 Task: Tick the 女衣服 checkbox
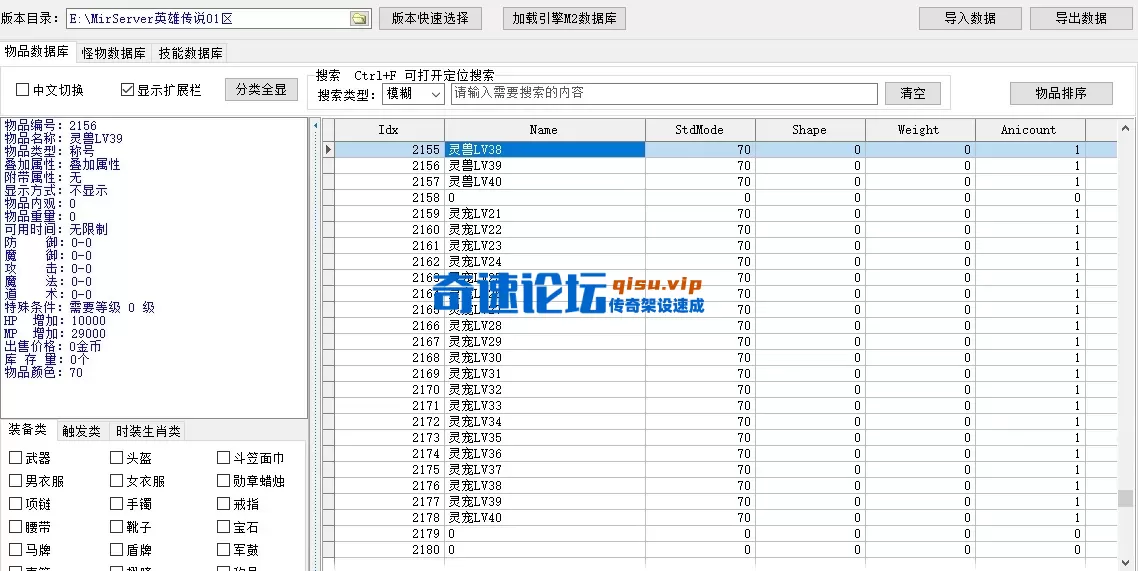click(116, 481)
